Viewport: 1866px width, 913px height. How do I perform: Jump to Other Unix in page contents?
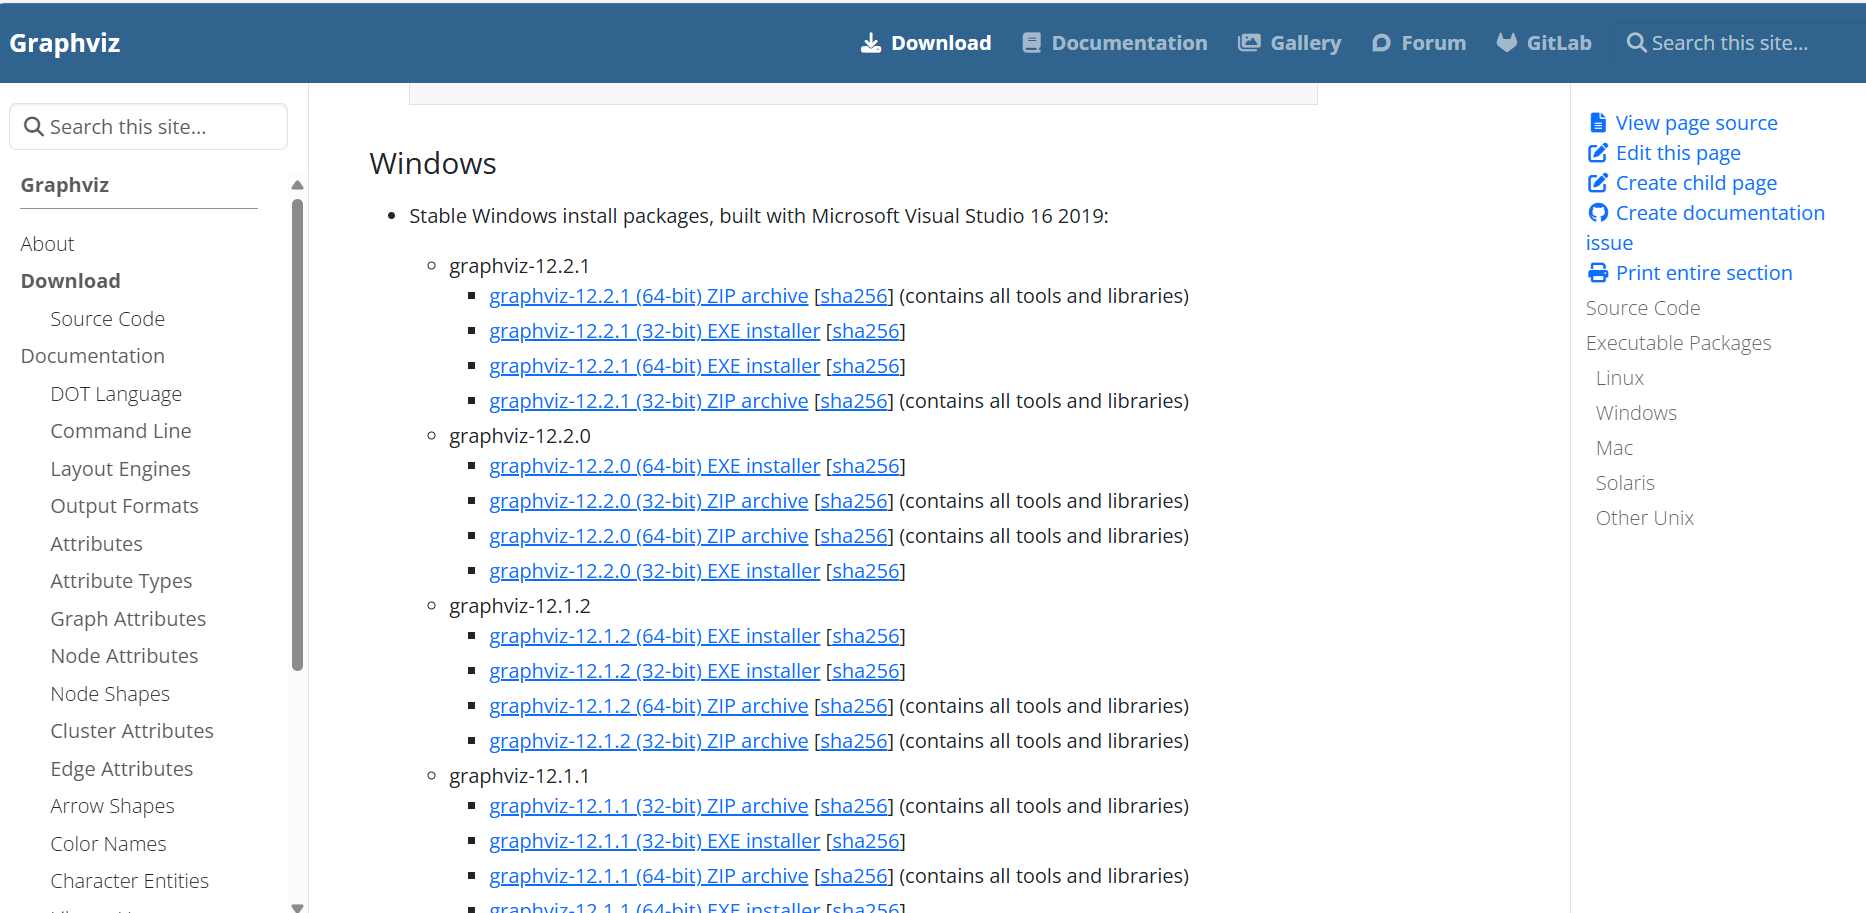point(1644,518)
